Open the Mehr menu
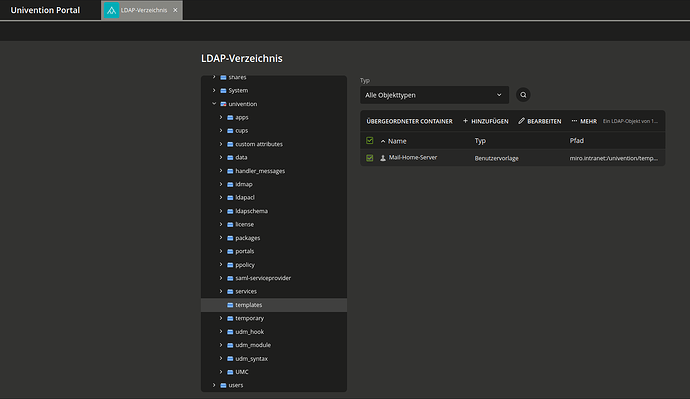This screenshot has height=399, width=690. point(584,121)
